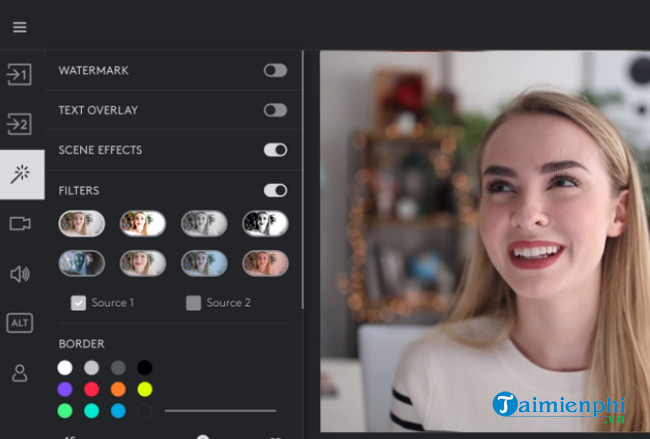Choose dark gray border color
This screenshot has width=650, height=439.
click(118, 368)
